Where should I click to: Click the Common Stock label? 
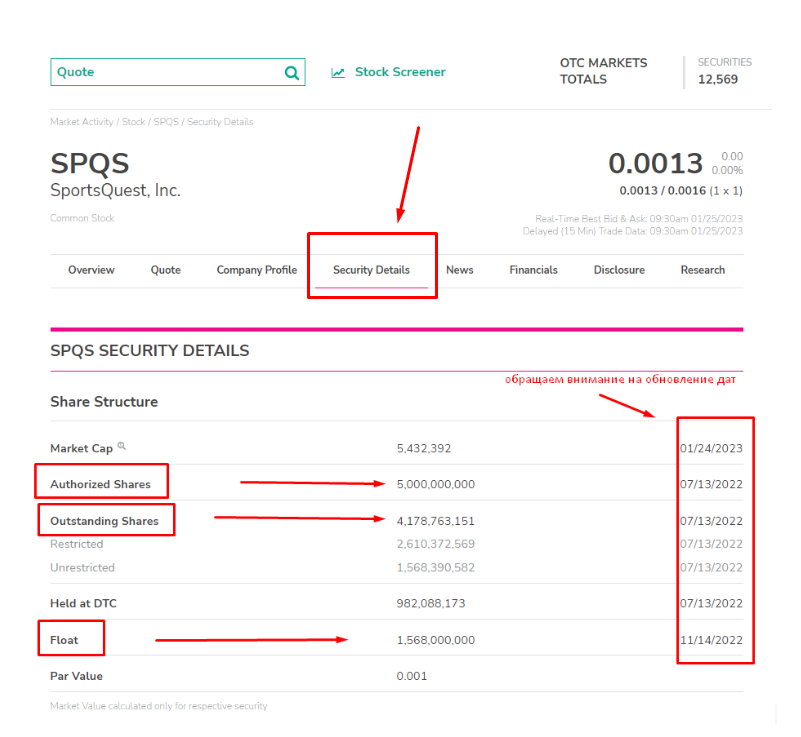tap(82, 218)
